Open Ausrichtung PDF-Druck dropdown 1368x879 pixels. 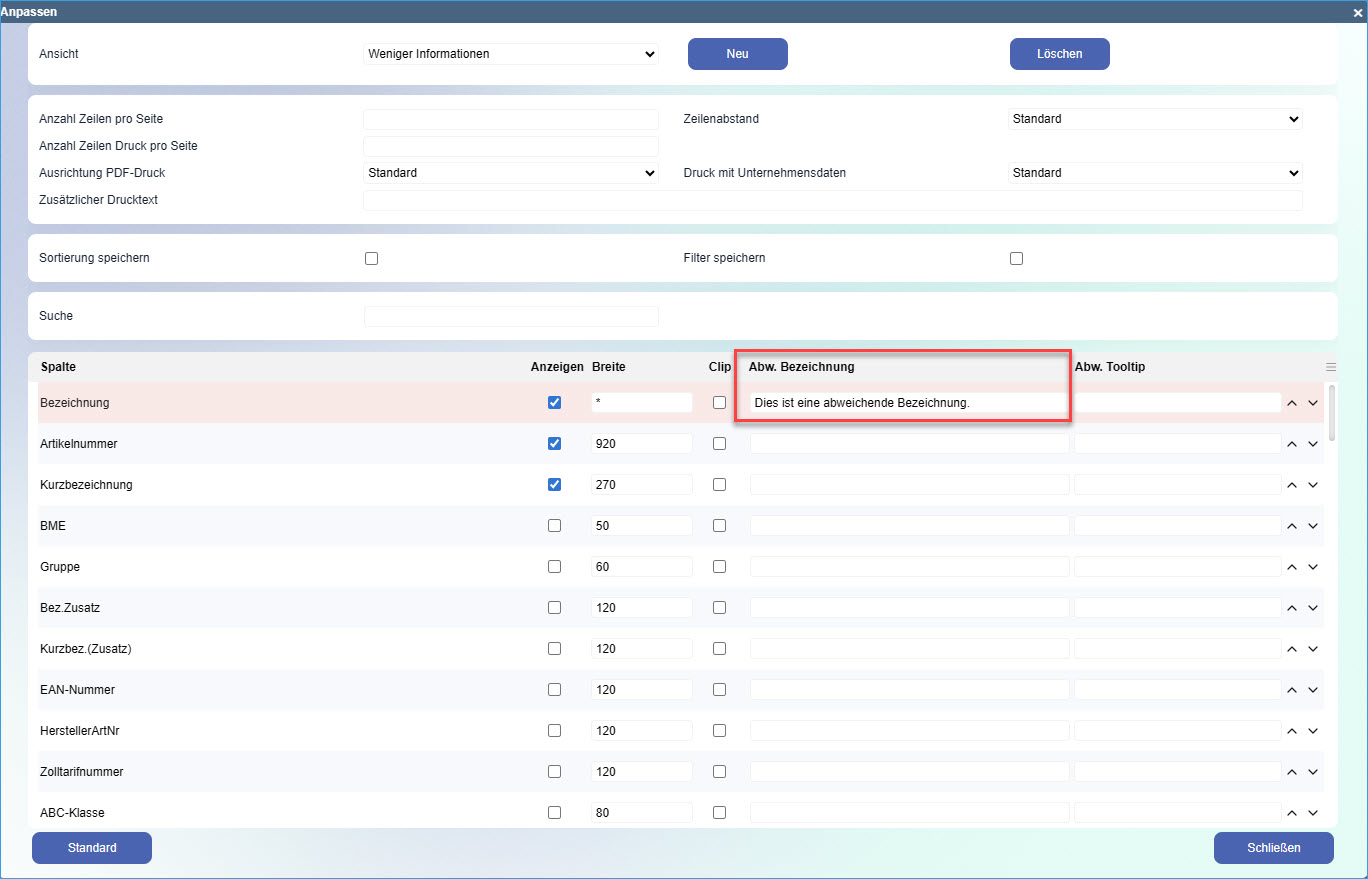(x=510, y=173)
